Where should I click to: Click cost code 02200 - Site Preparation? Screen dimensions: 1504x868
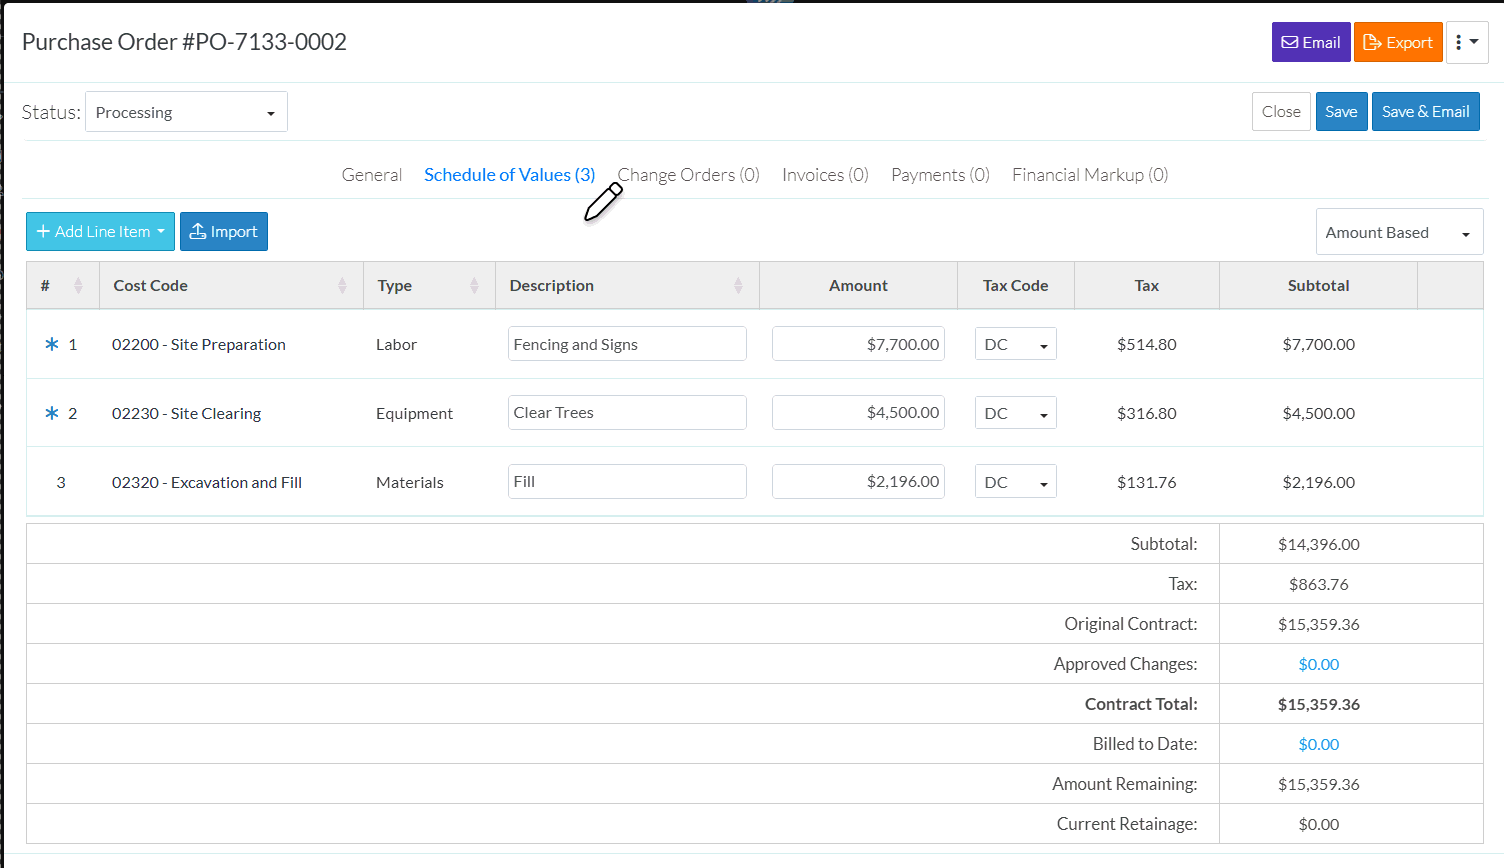[199, 344]
